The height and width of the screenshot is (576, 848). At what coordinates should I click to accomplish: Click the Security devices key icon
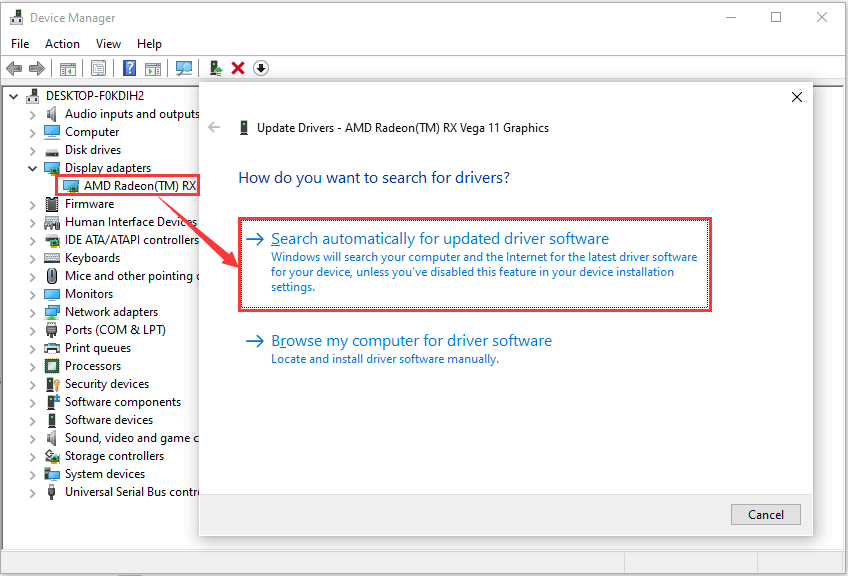pyautogui.click(x=52, y=384)
